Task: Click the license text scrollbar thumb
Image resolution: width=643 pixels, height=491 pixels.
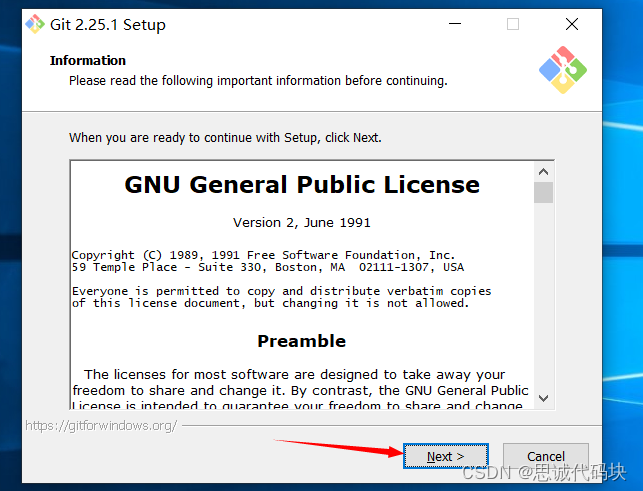Action: coord(543,192)
